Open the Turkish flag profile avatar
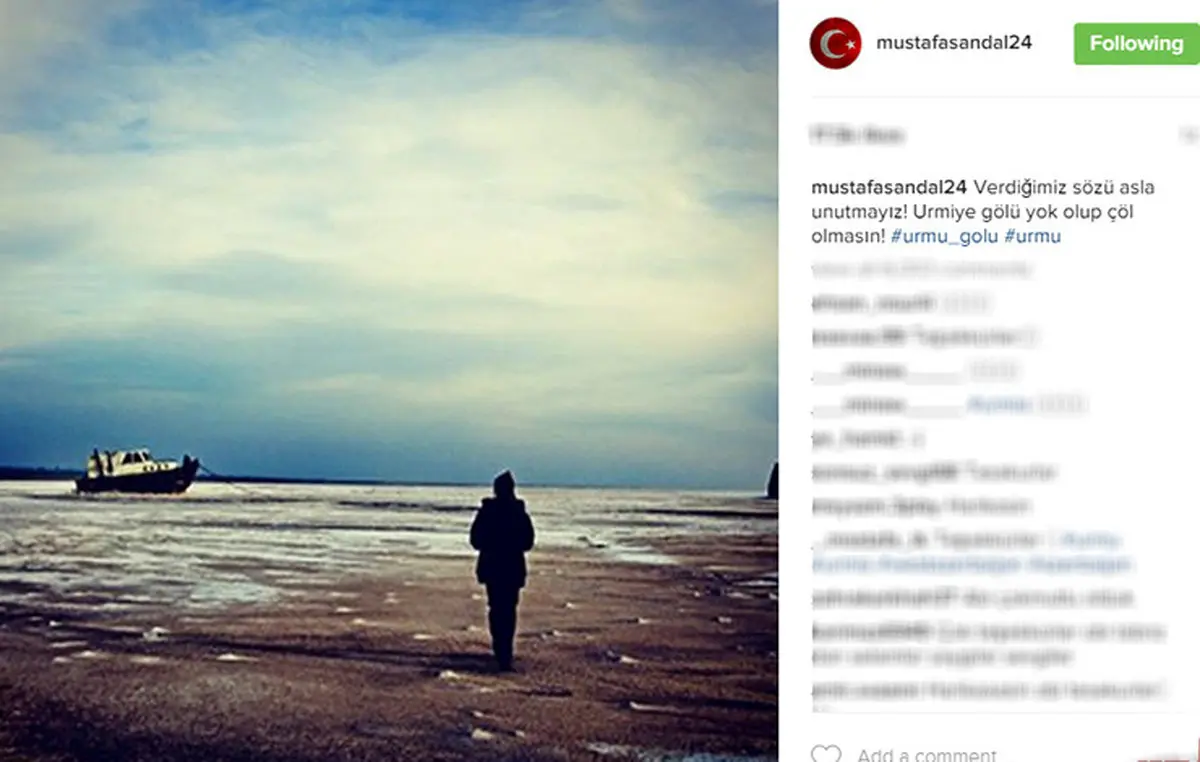 tap(835, 43)
